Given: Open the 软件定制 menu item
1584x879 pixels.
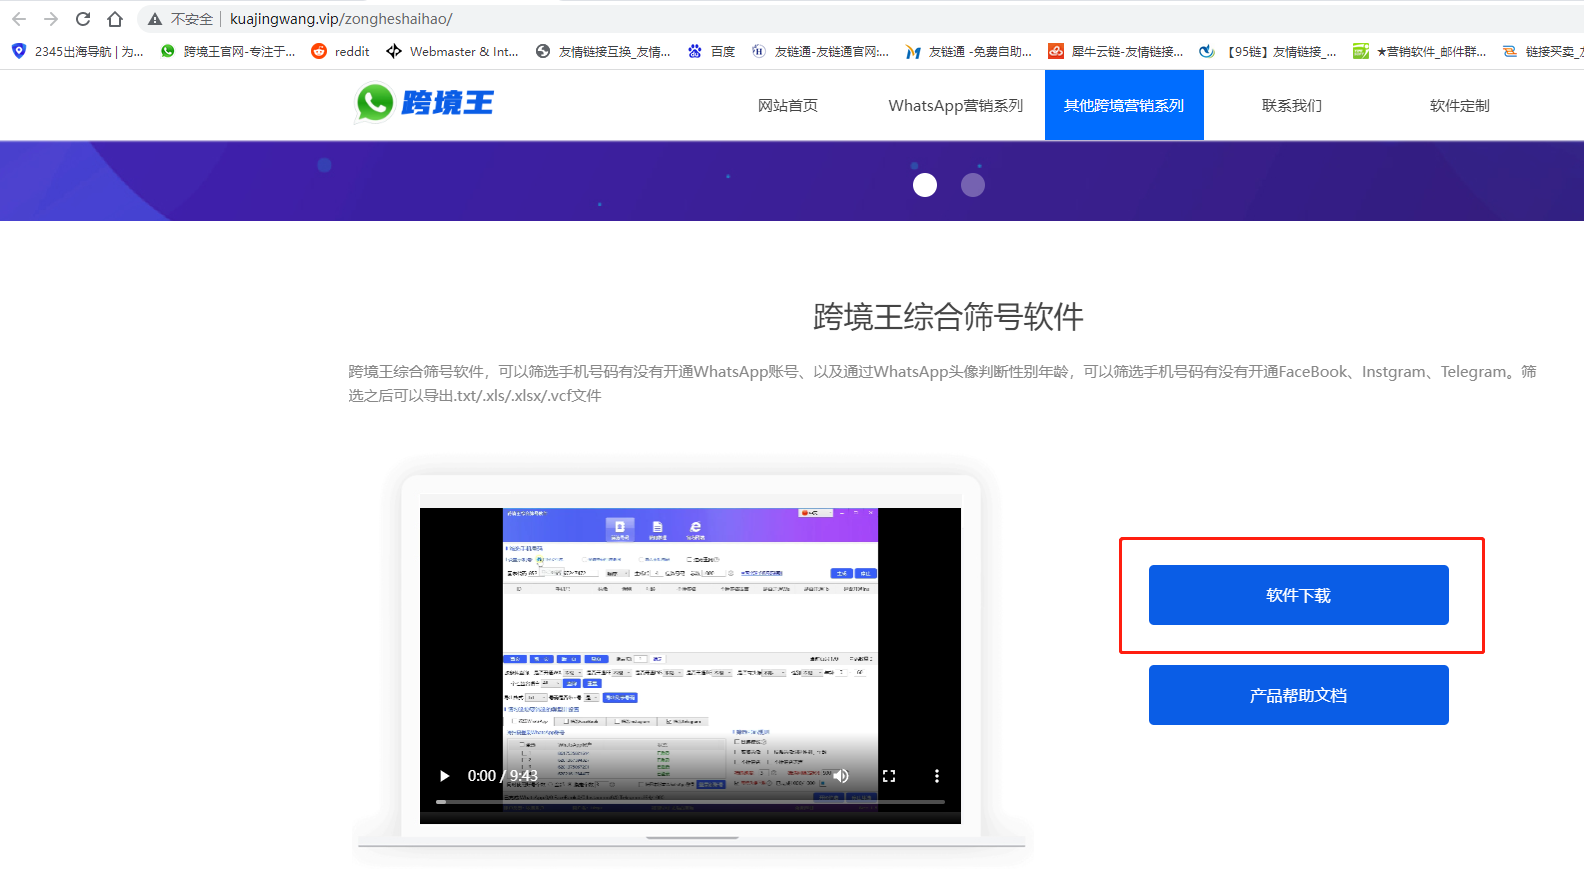Looking at the screenshot, I should click(x=1460, y=105).
